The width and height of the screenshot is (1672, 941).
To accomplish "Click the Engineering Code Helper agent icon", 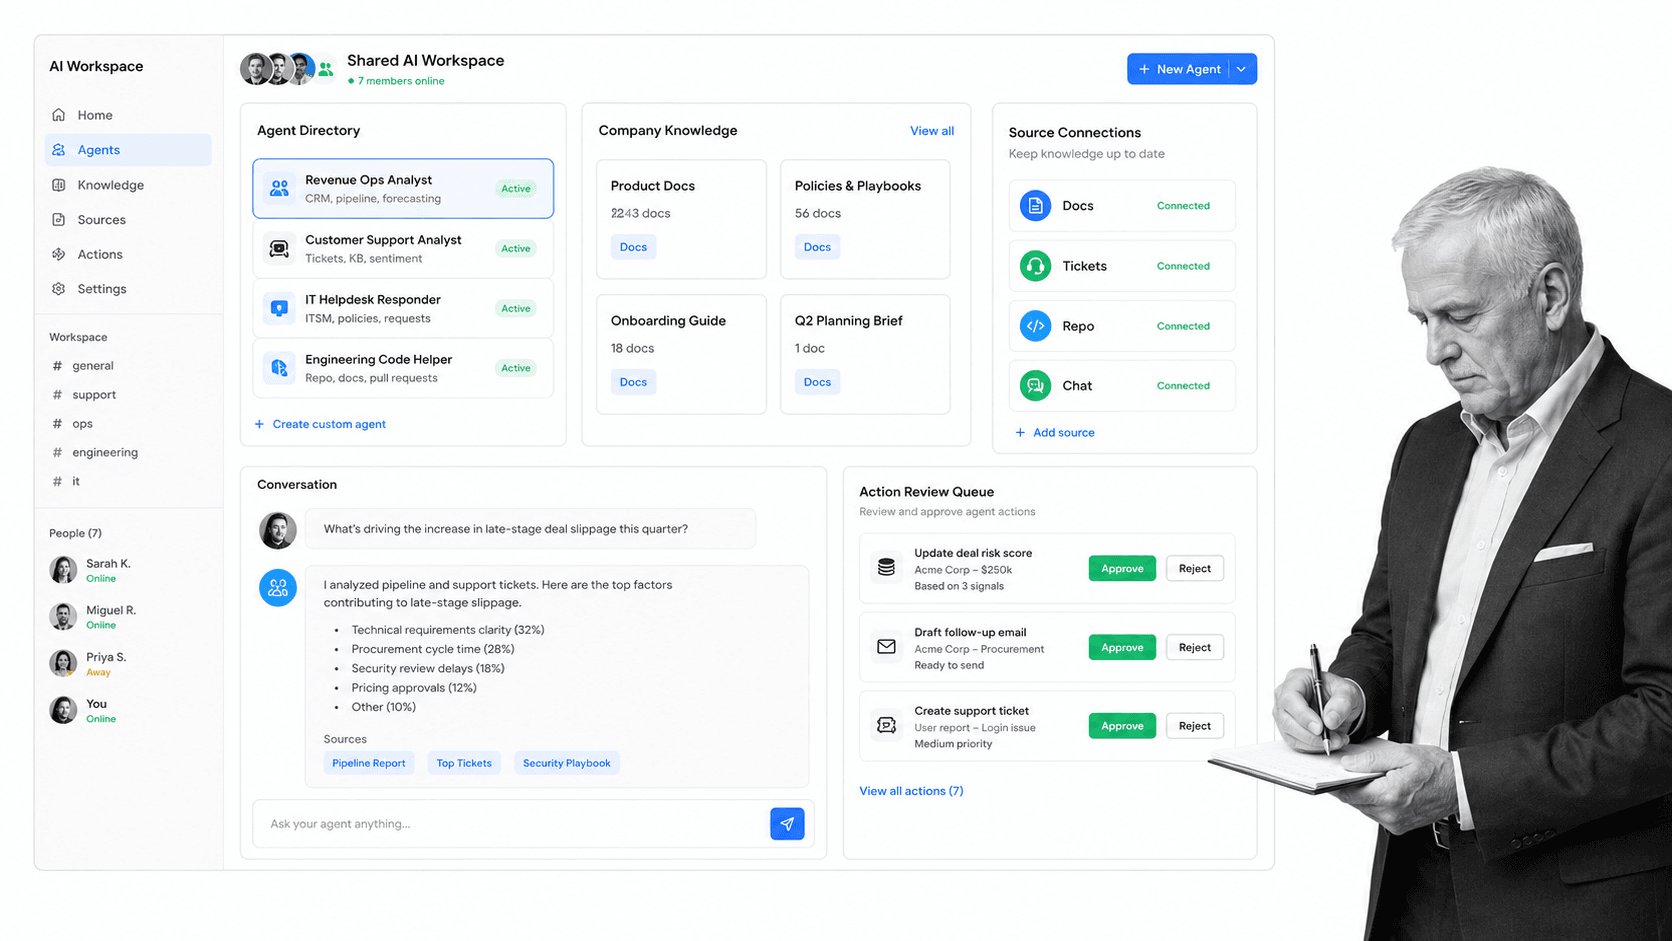I will tap(279, 368).
